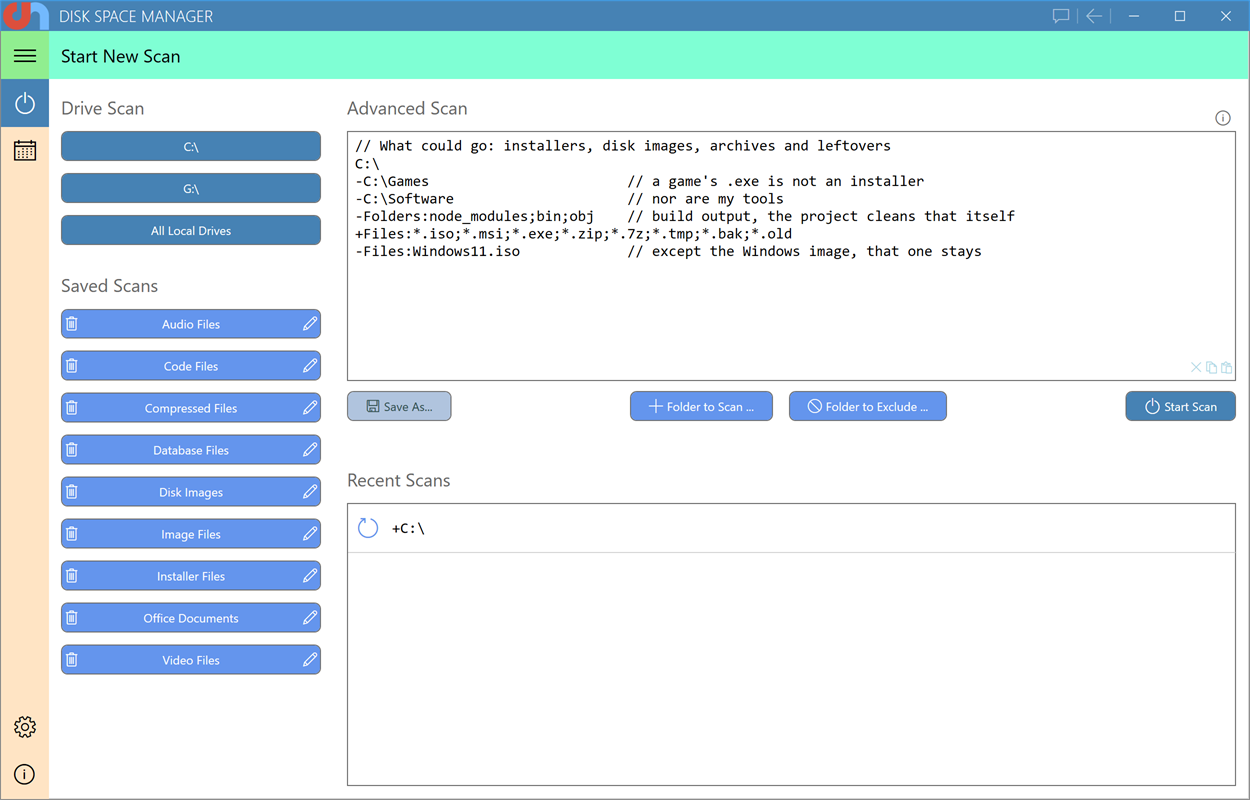Viewport: 1250px width, 800px height.
Task: Scan the C:\ drive
Action: click(x=191, y=146)
